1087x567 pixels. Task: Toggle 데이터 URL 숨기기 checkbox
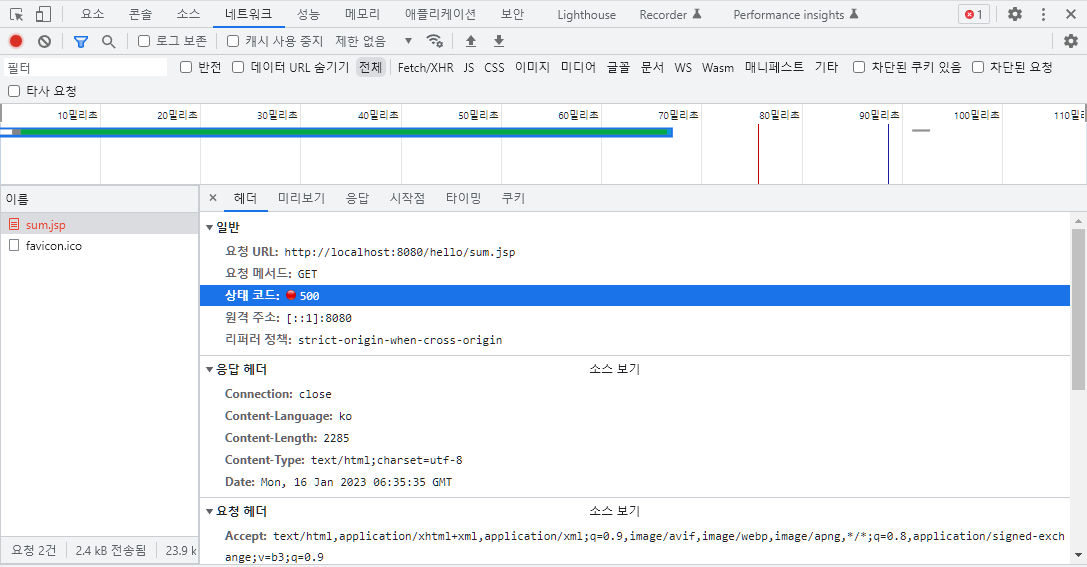[x=238, y=67]
